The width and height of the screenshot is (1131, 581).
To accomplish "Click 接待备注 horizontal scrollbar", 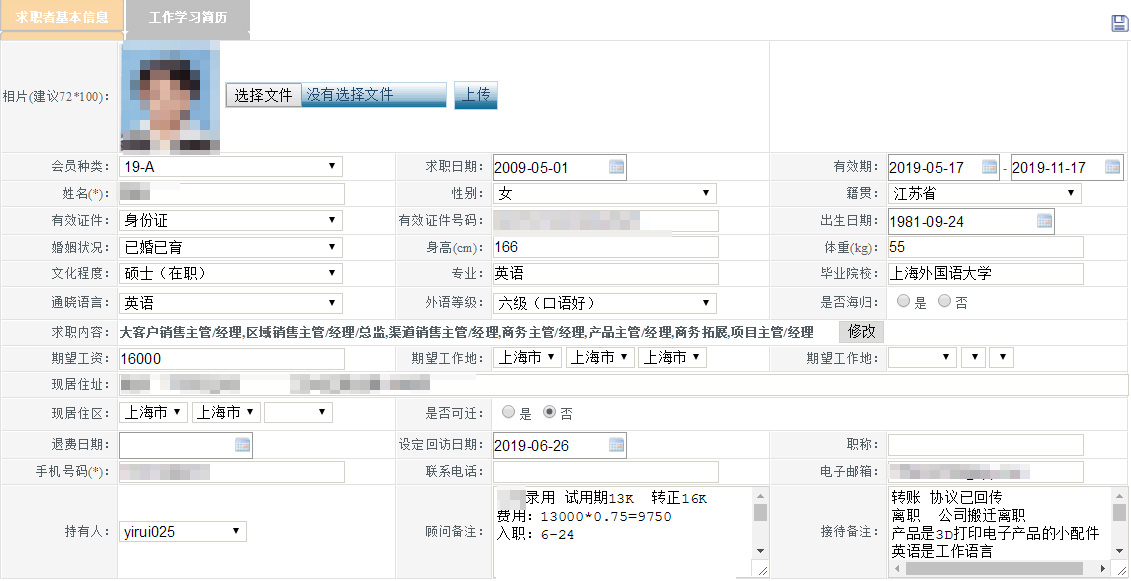I will coord(1000,569).
